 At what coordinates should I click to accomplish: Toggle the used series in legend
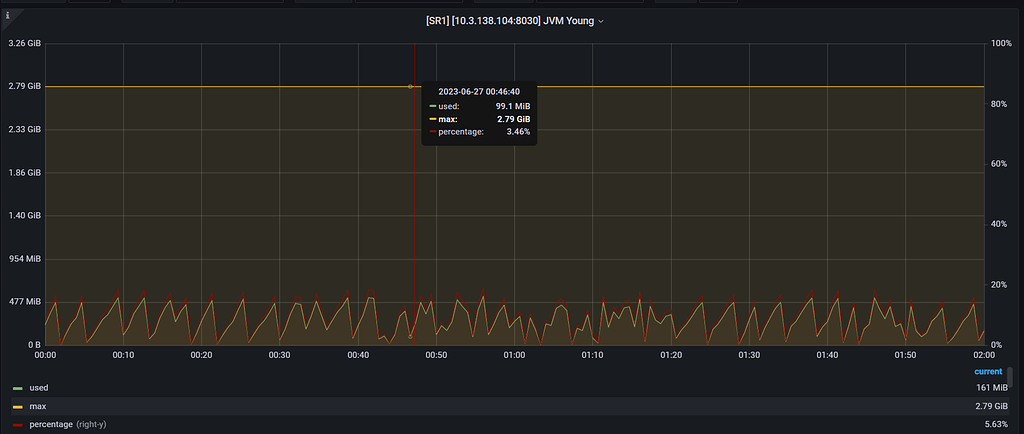(38, 388)
